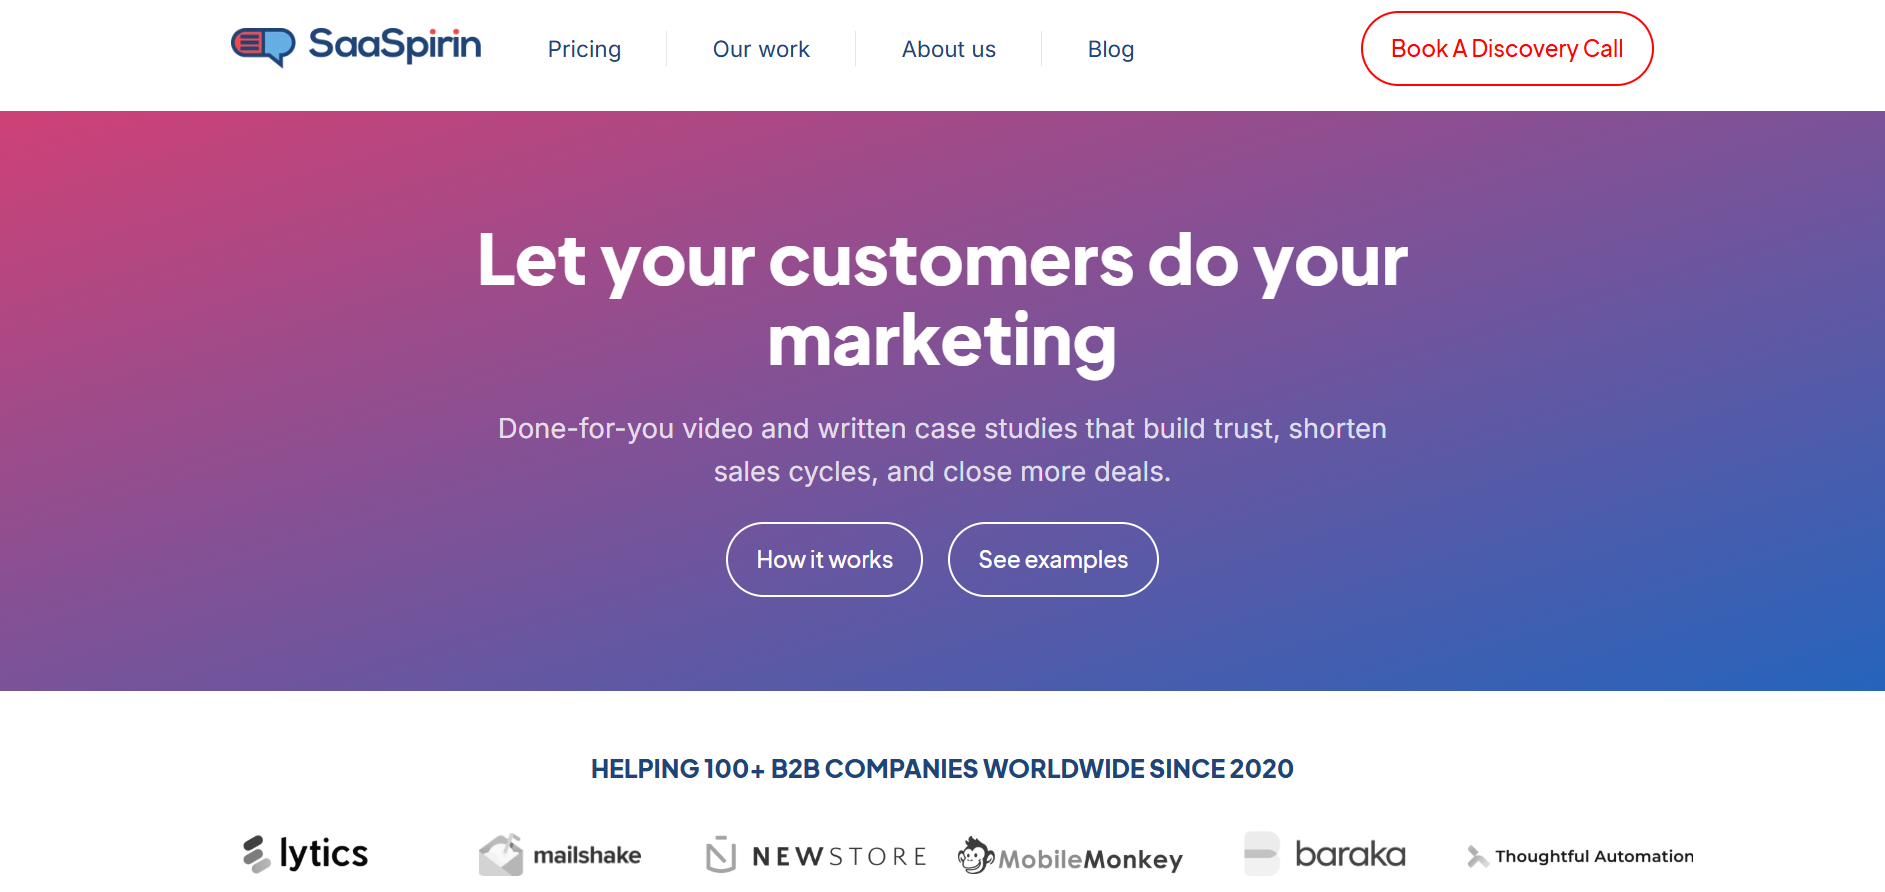Click Book A Discovery Call

[1506, 48]
